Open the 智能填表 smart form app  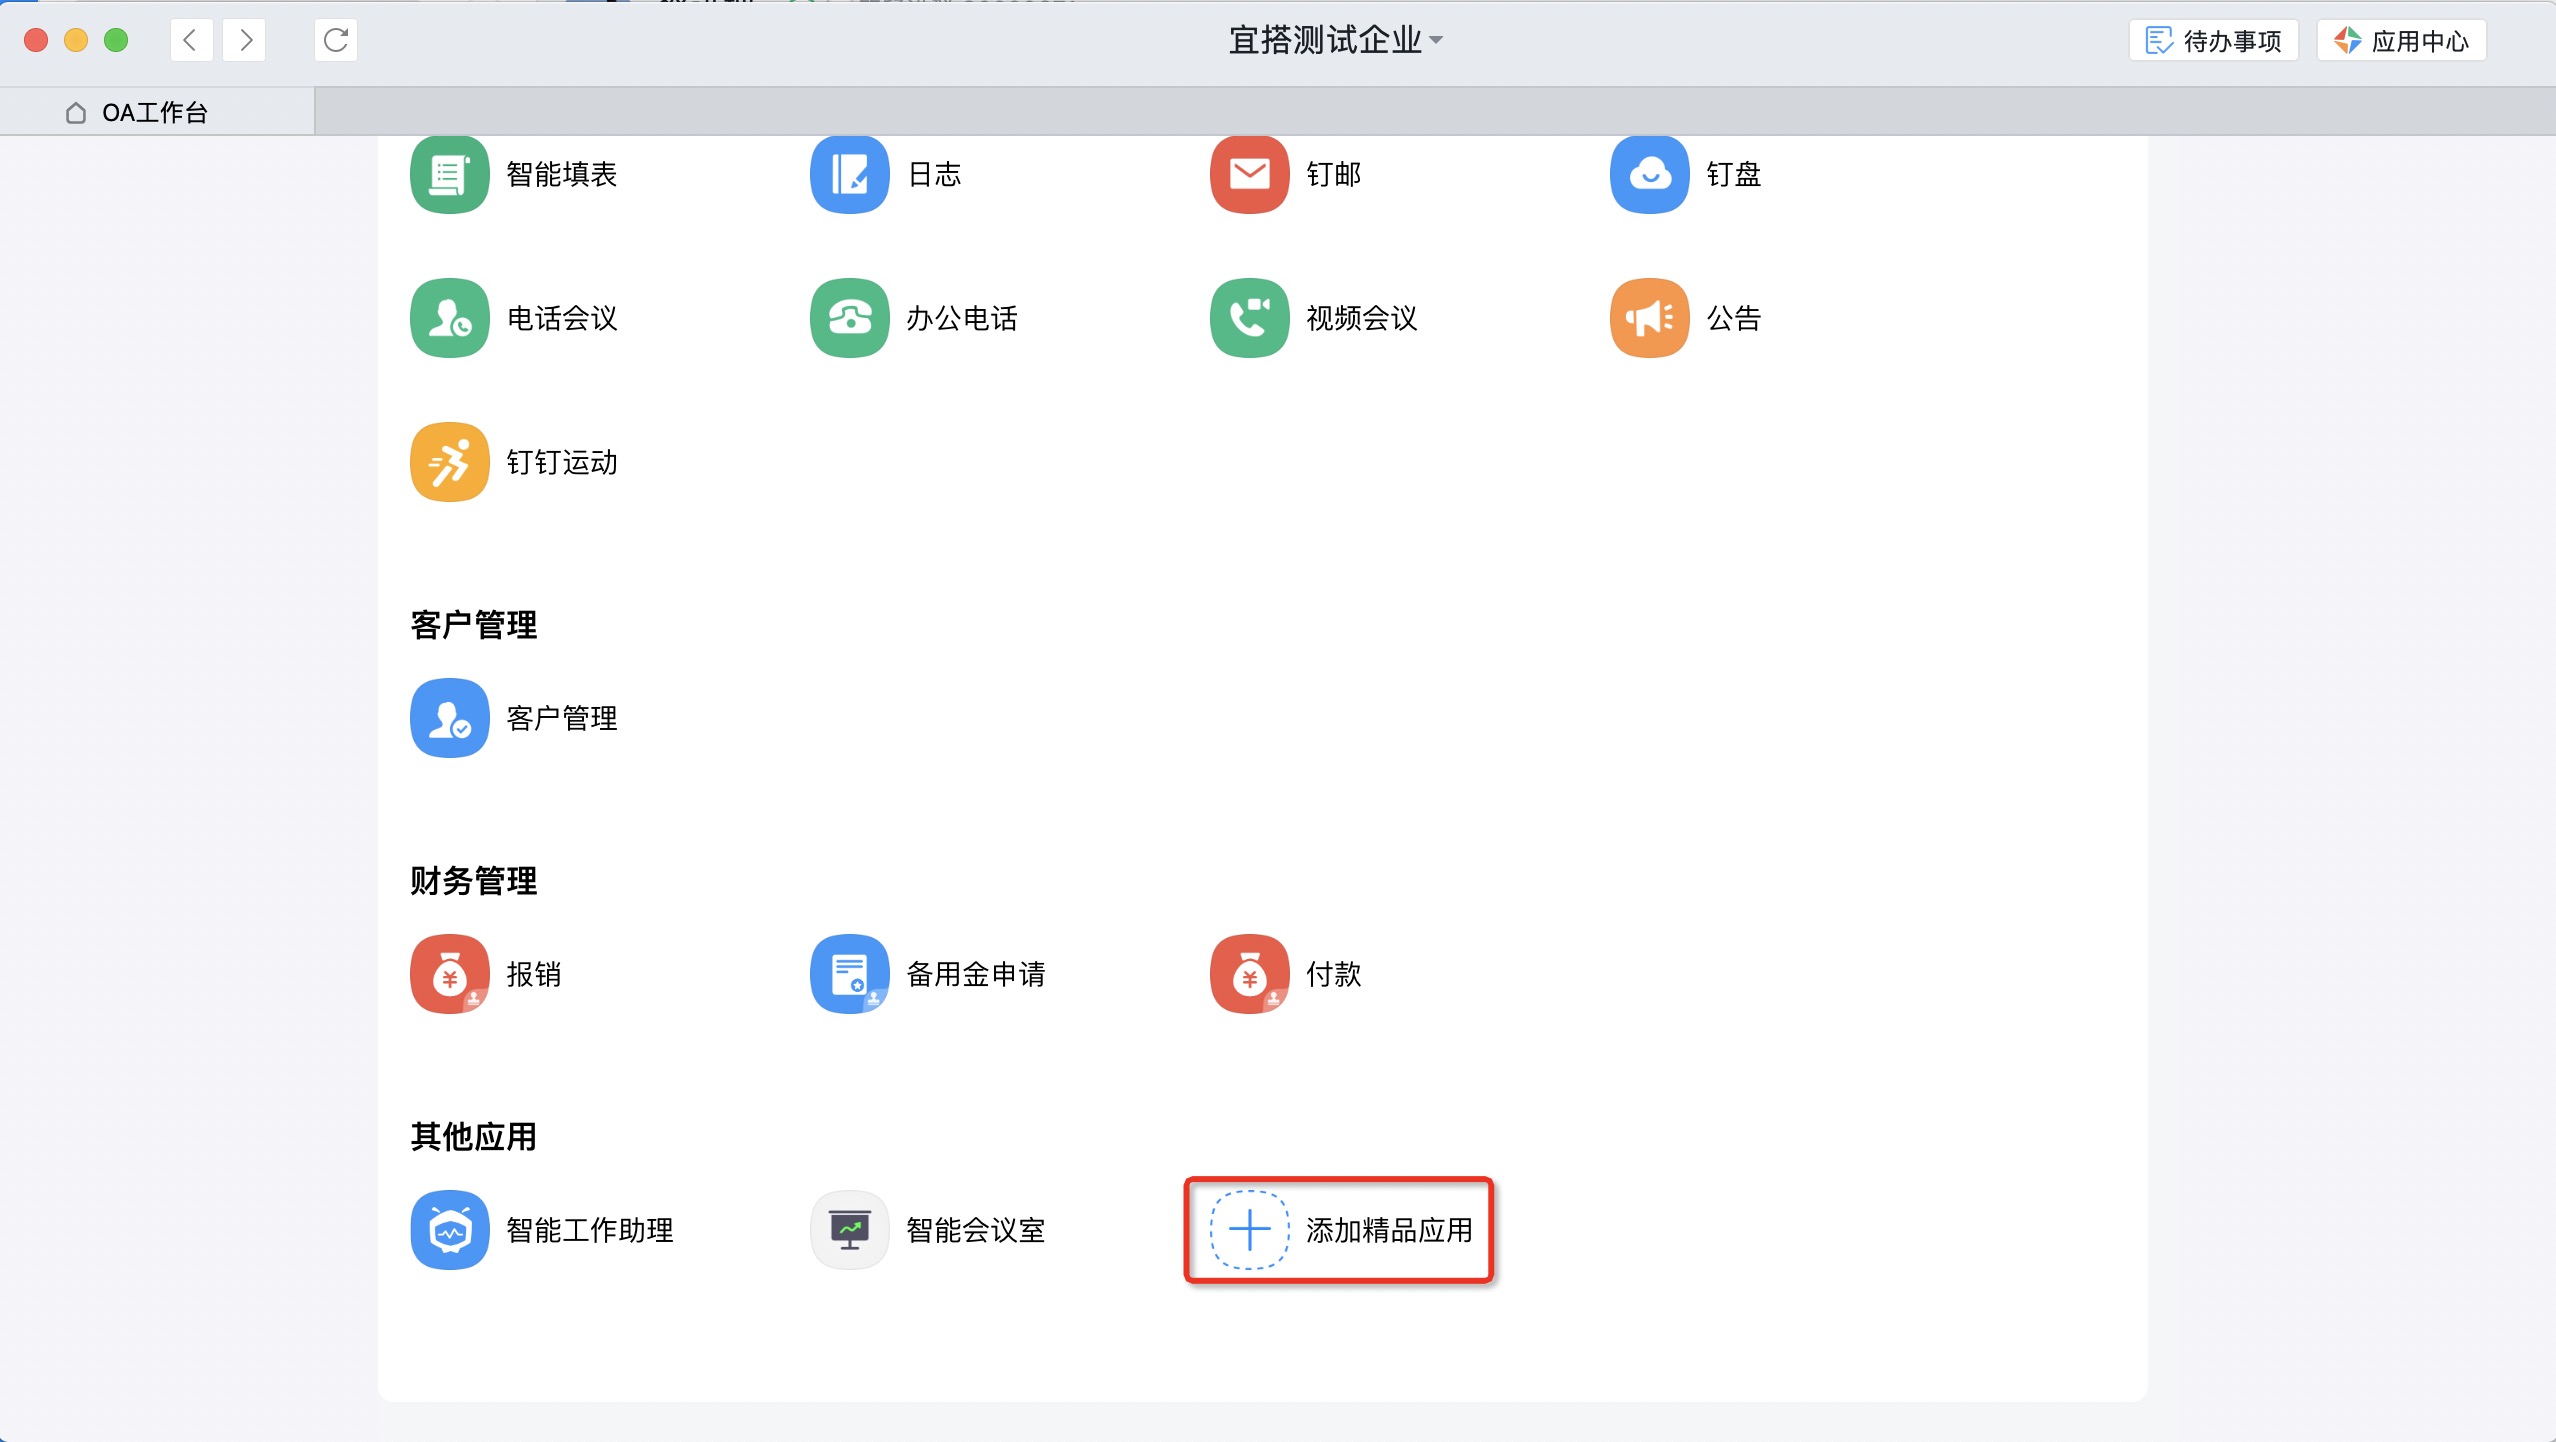coord(449,175)
